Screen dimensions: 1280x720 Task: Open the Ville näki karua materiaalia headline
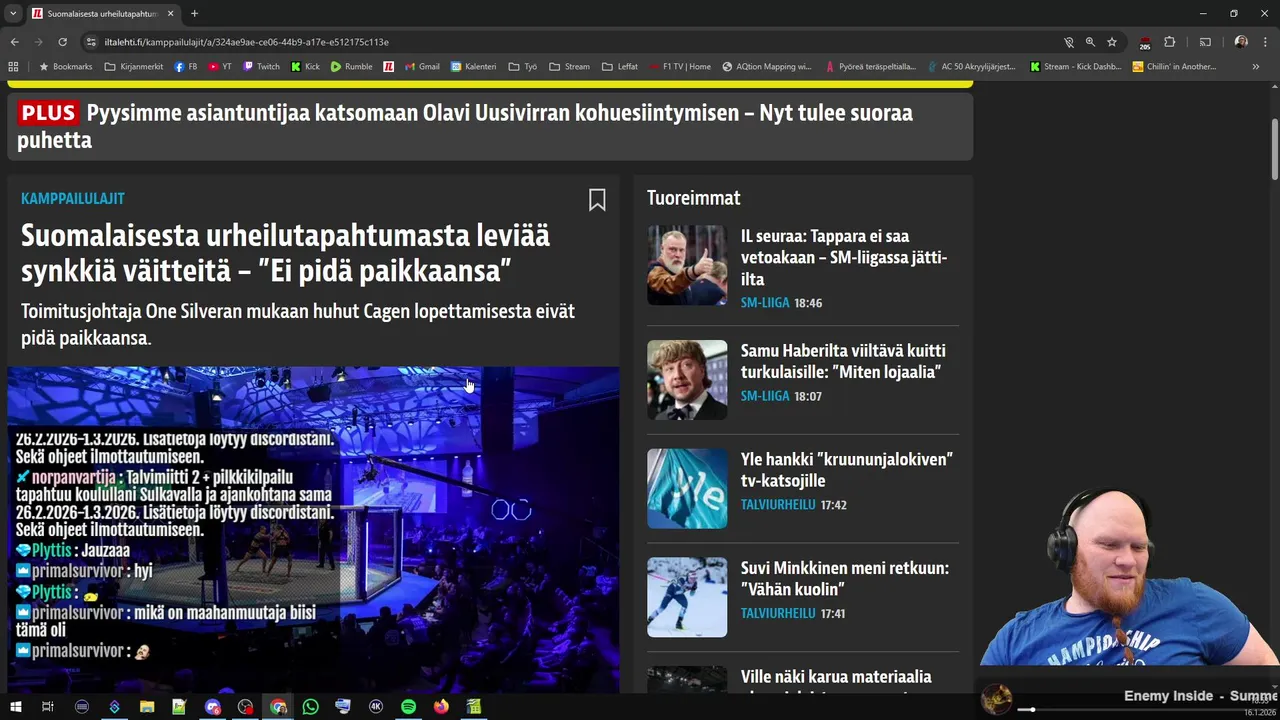(x=836, y=681)
